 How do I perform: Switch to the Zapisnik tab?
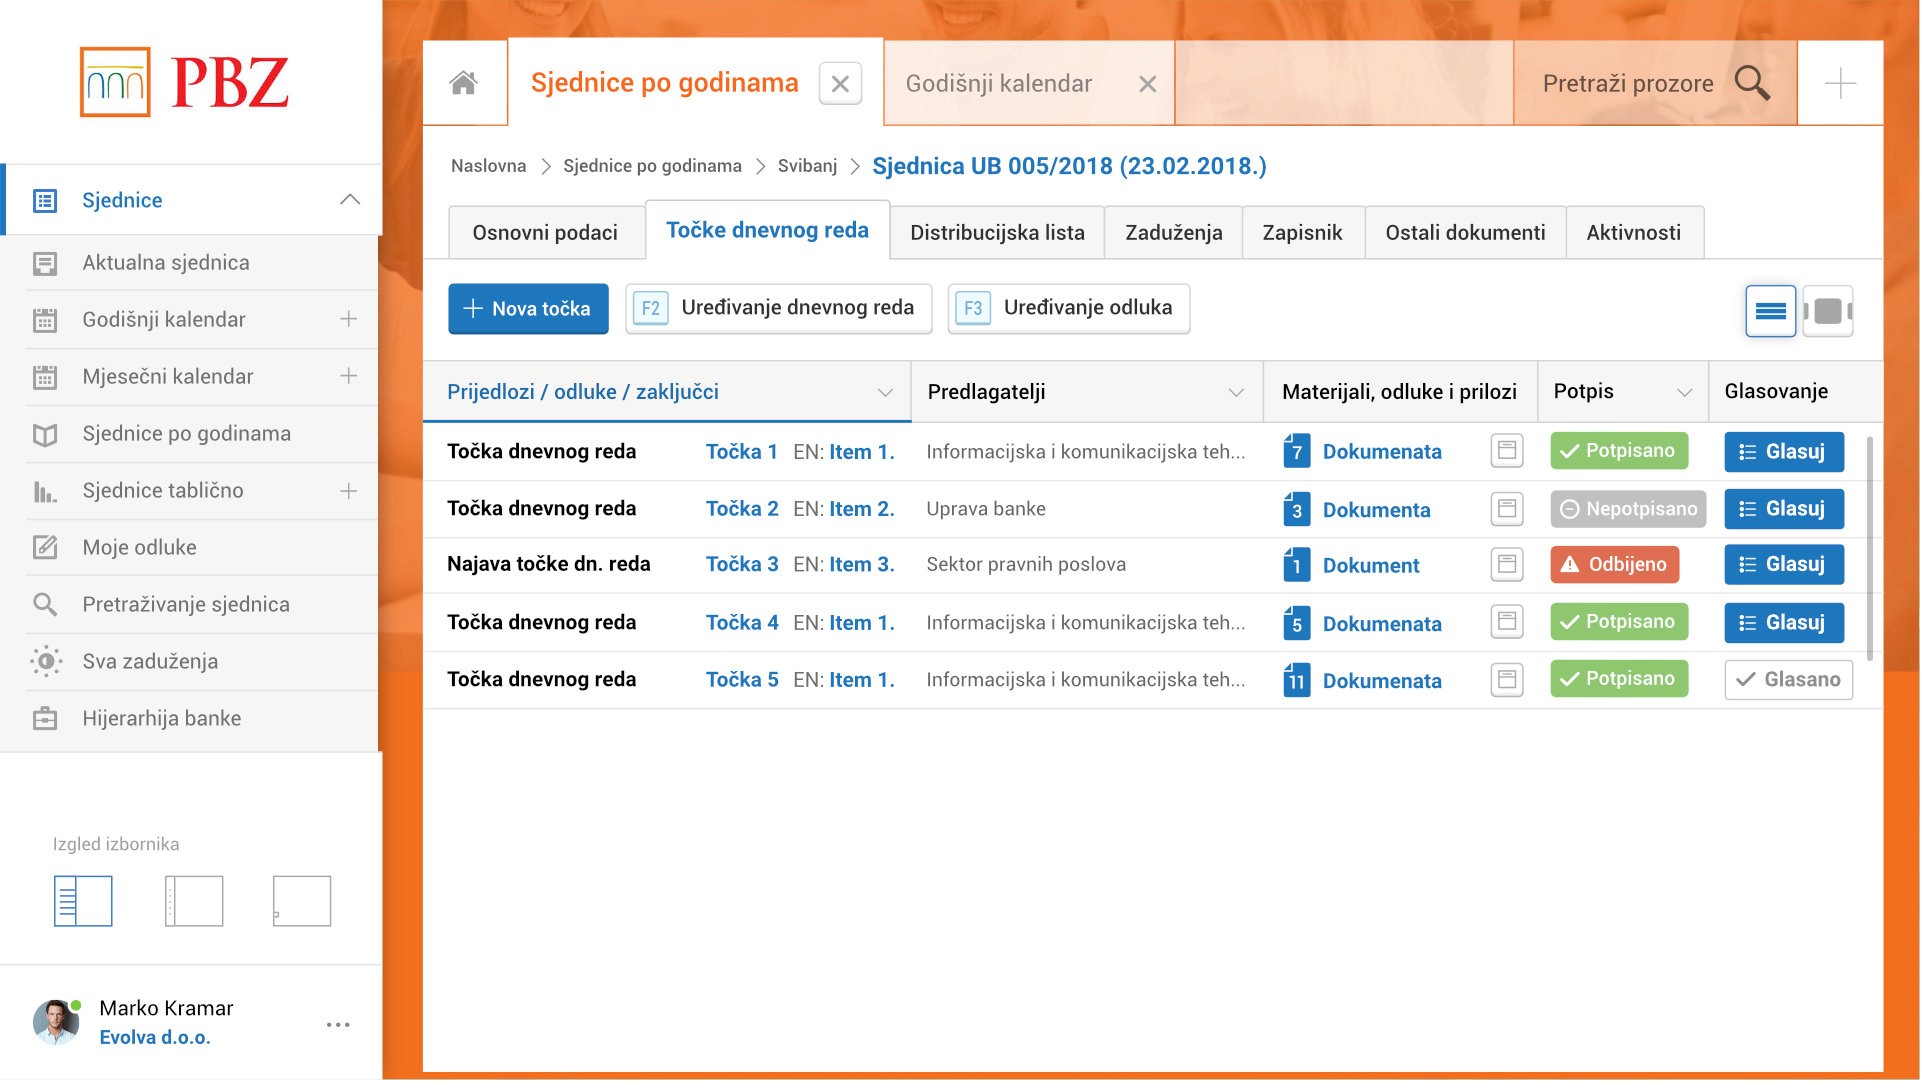tap(1301, 233)
